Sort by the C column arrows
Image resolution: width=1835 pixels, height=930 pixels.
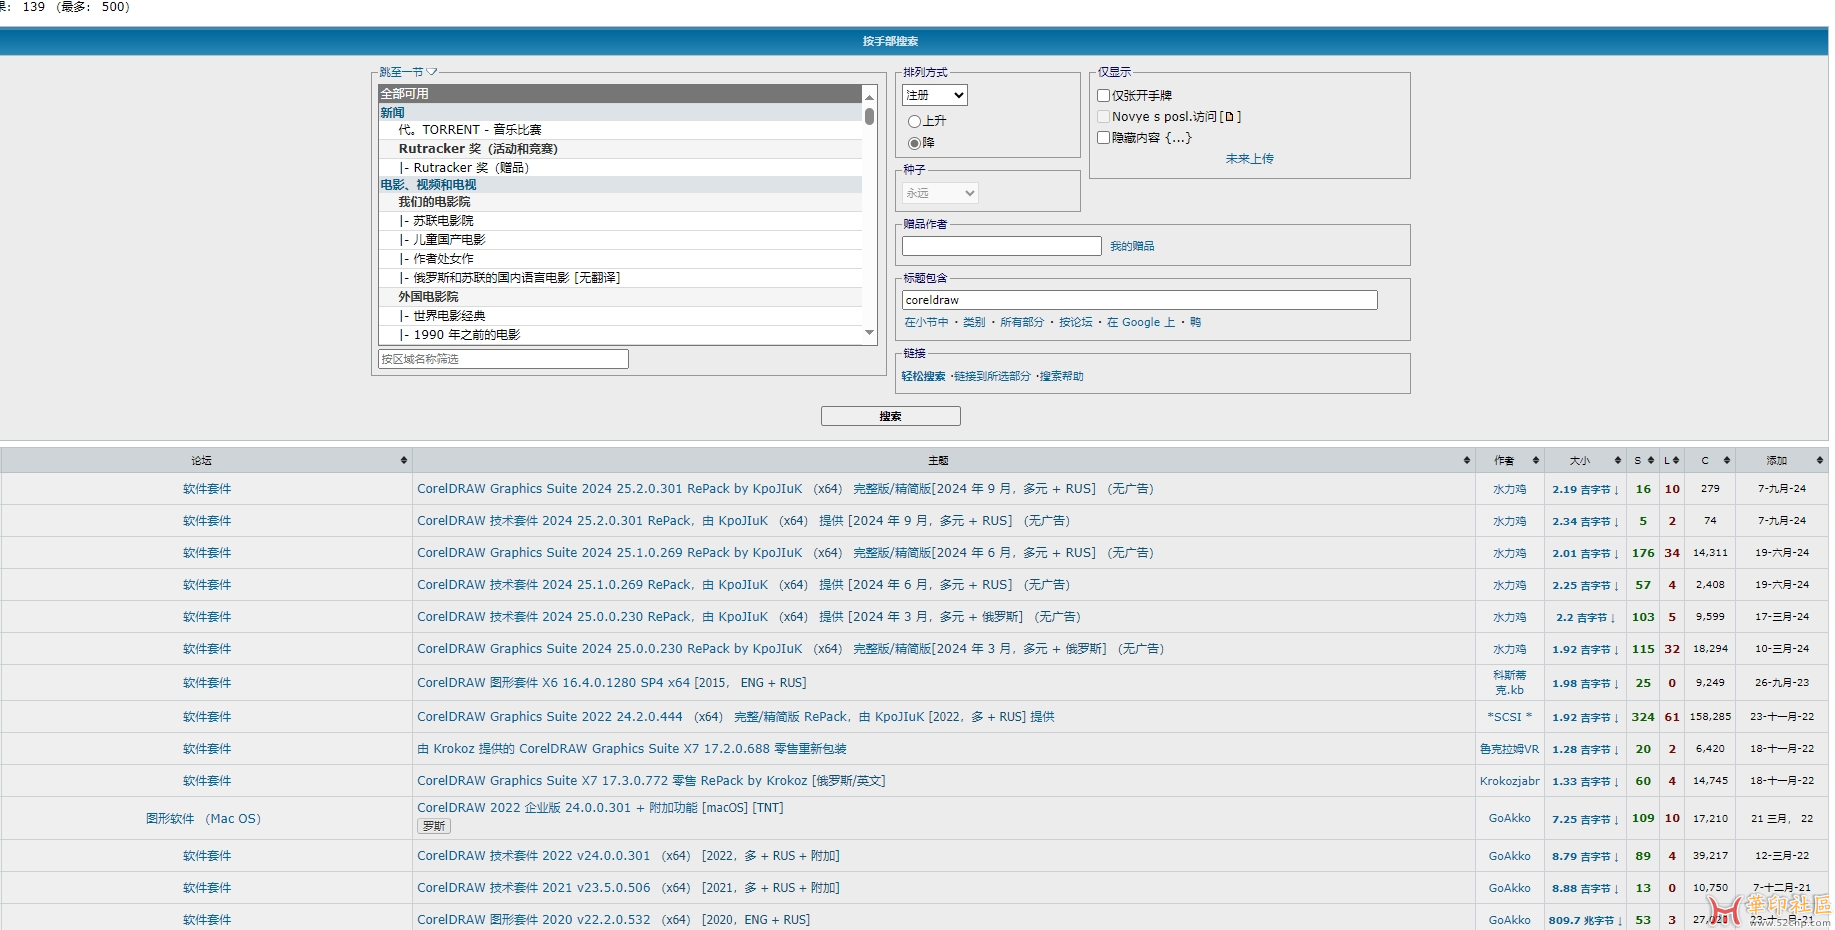(x=1727, y=461)
